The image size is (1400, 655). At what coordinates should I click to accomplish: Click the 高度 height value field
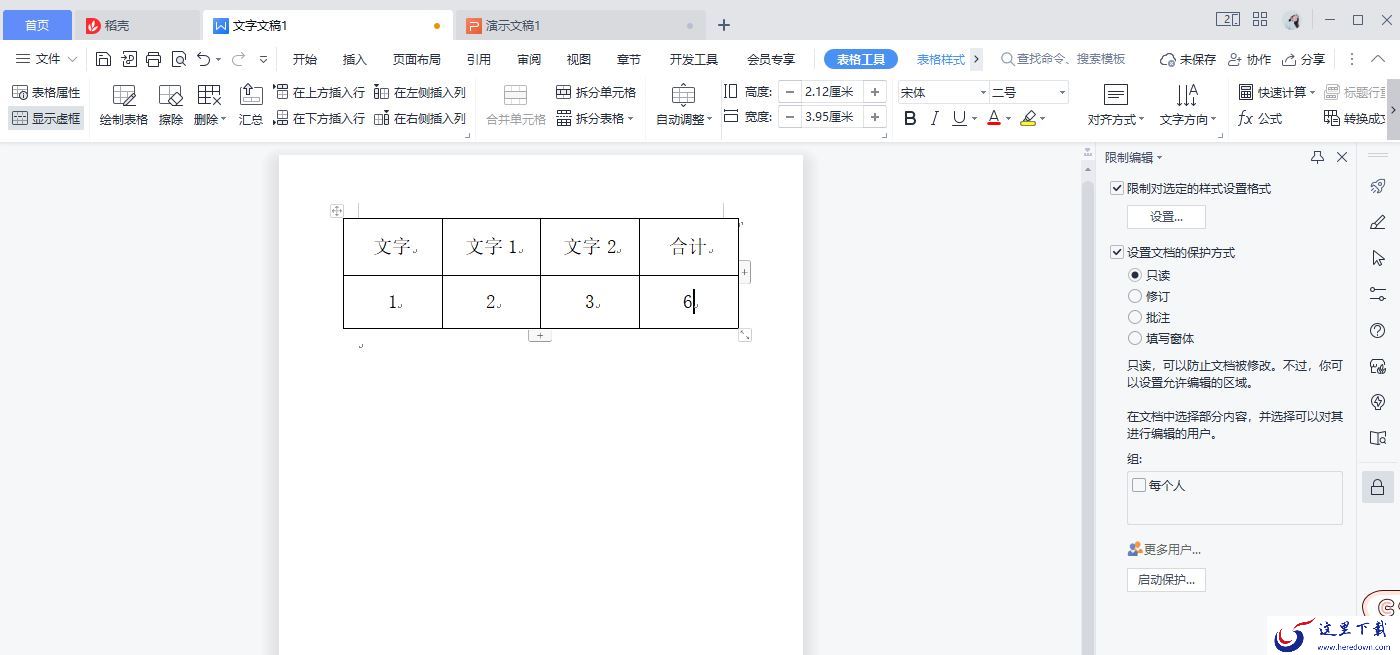pos(832,92)
